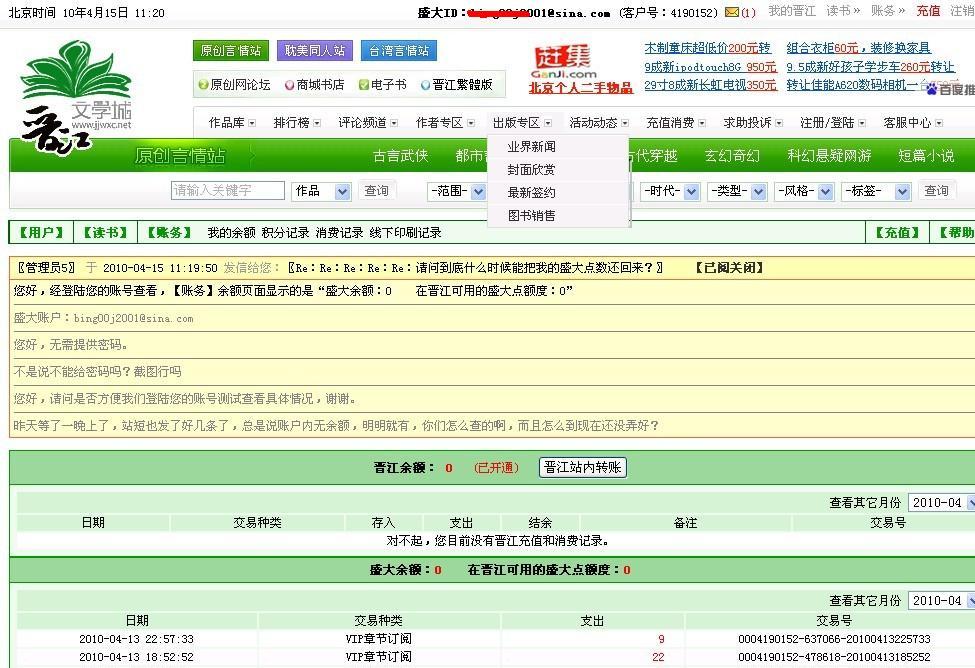Viewport: 975px width, 668px height.
Task: Open ad link 29寸8成新长虹电视350元
Action: 710,85
